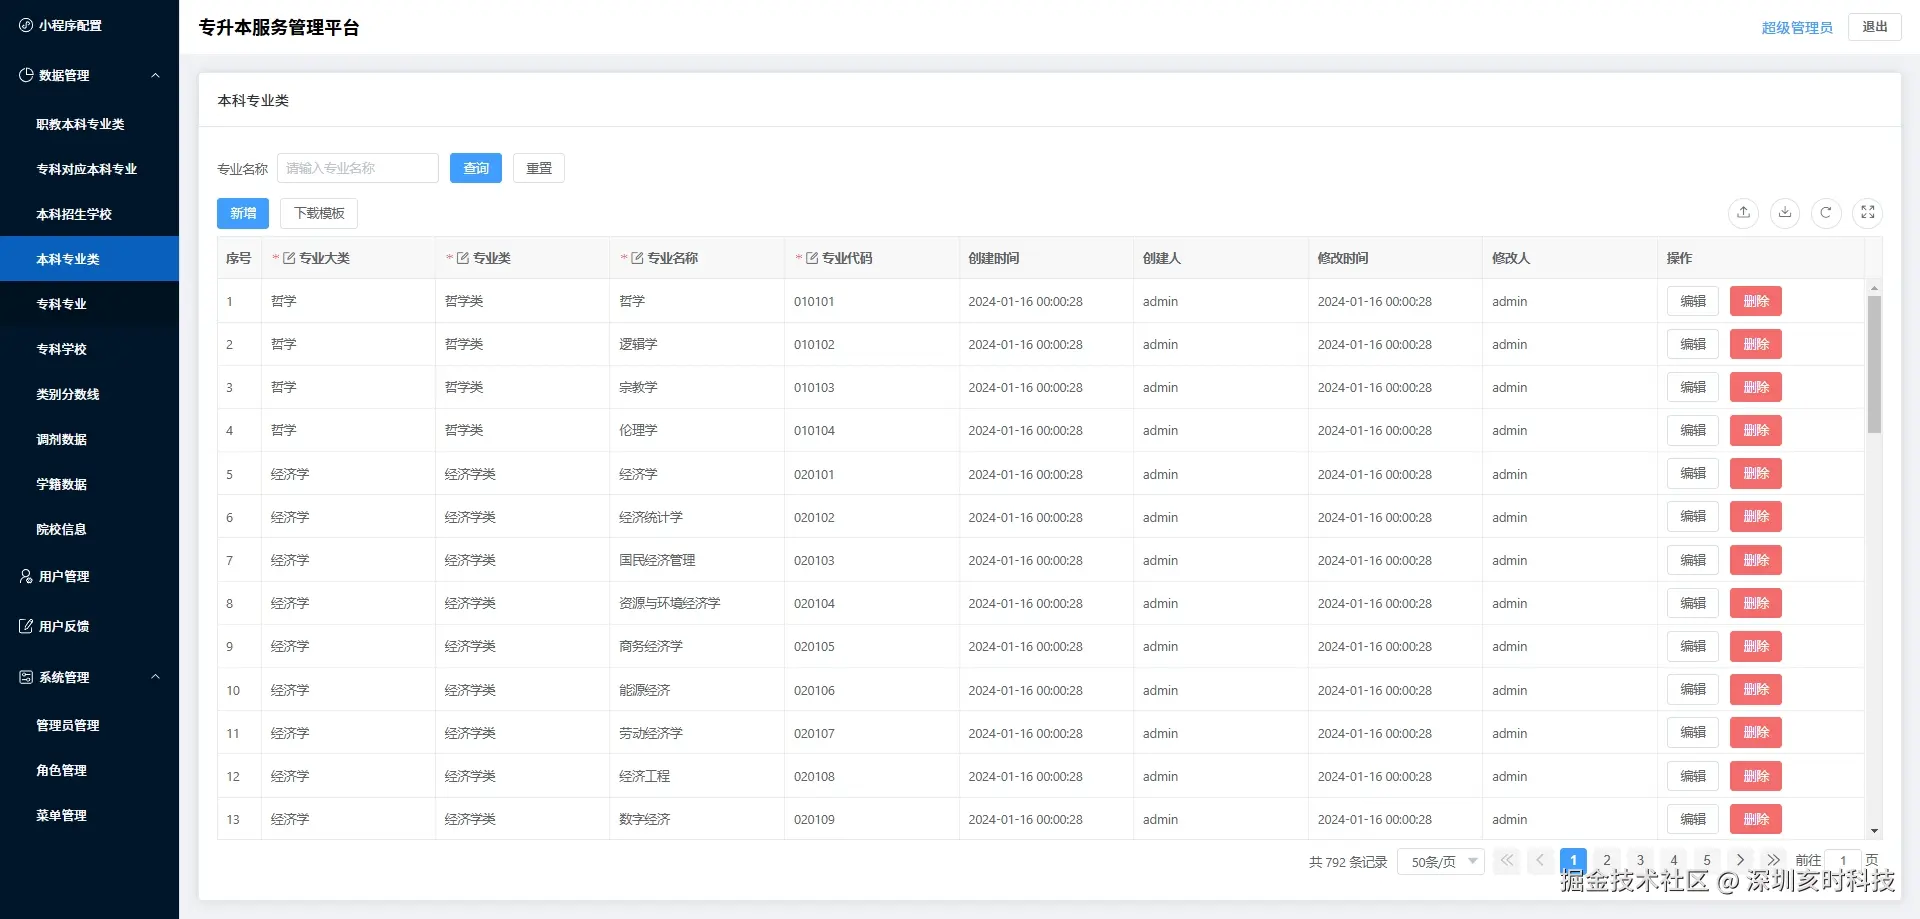The image size is (1920, 919).
Task: Click the 用户管理 person icon
Action: point(26,576)
